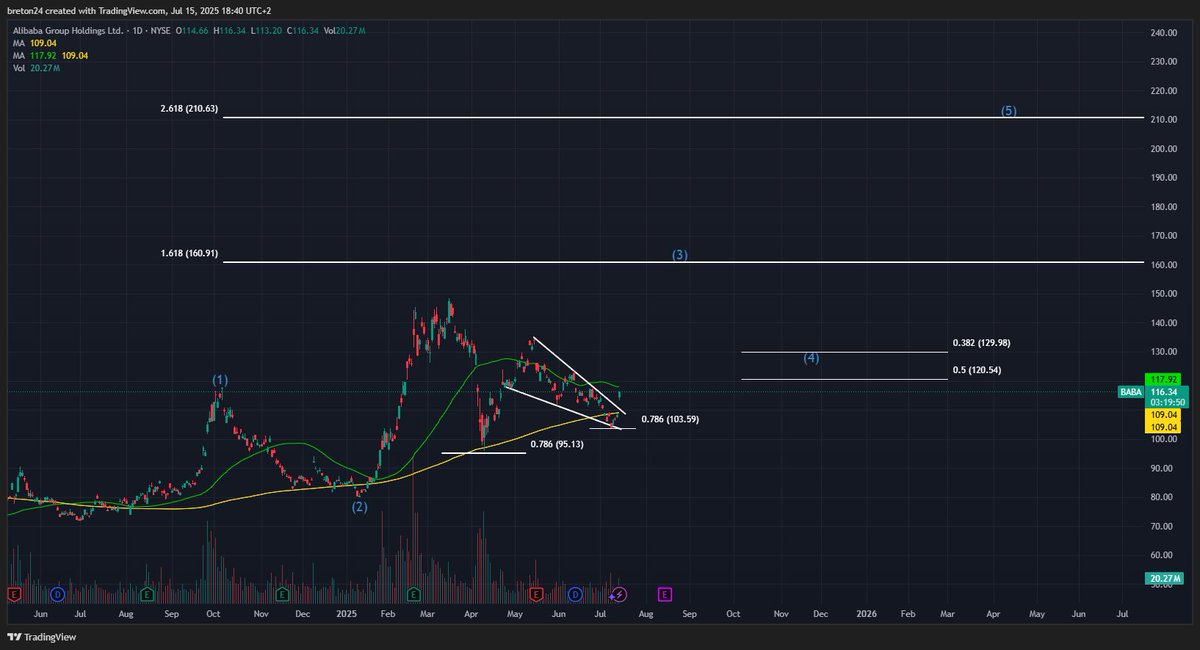Image resolution: width=1200 pixels, height=650 pixels.
Task: Open the magenta upcoming earnings marker near August 2025
Action: [x=664, y=594]
